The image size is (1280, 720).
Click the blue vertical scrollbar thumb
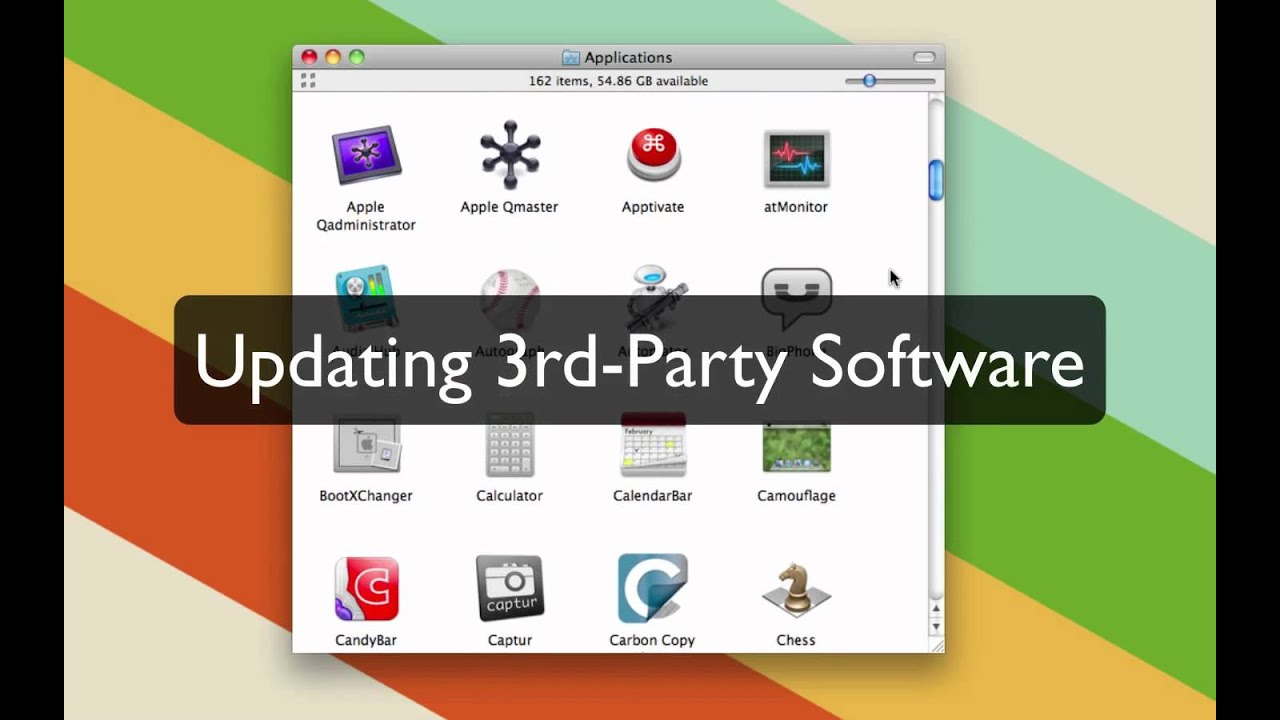[936, 180]
